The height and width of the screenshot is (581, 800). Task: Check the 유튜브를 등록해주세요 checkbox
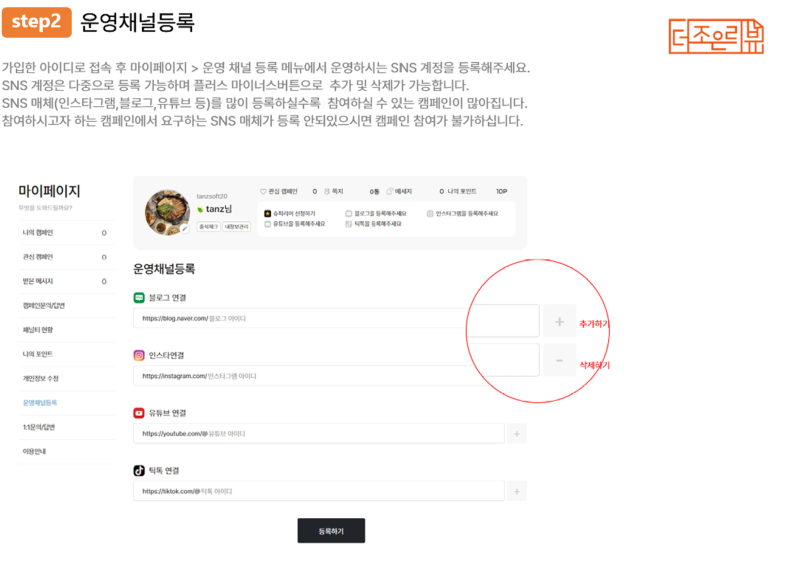coord(268,224)
